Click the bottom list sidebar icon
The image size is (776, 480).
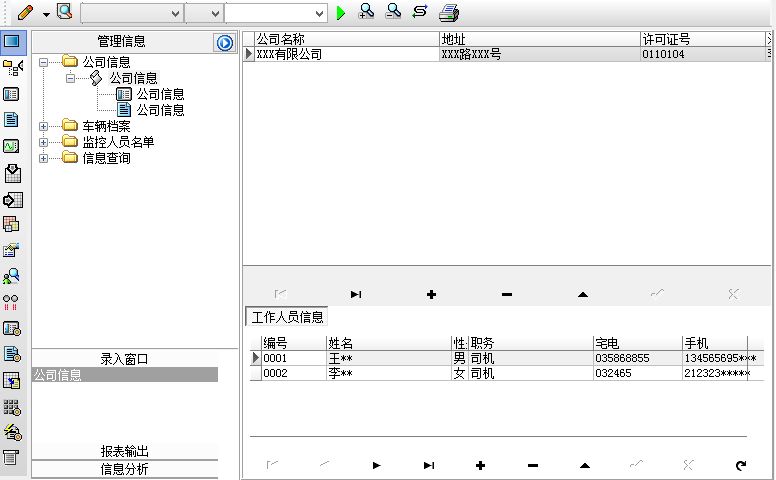pyautogui.click(x=11, y=458)
